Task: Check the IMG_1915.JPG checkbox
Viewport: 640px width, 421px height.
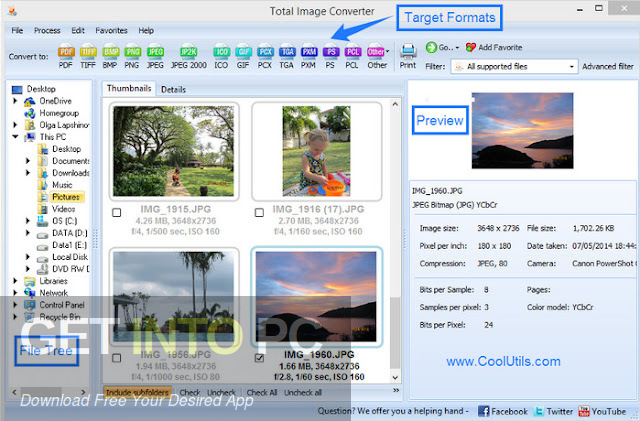Action: coord(117,213)
